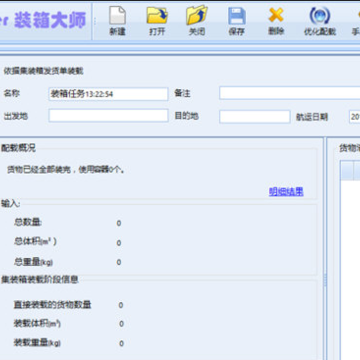
Task: Click the 名称 name input field
Action: 108,94
